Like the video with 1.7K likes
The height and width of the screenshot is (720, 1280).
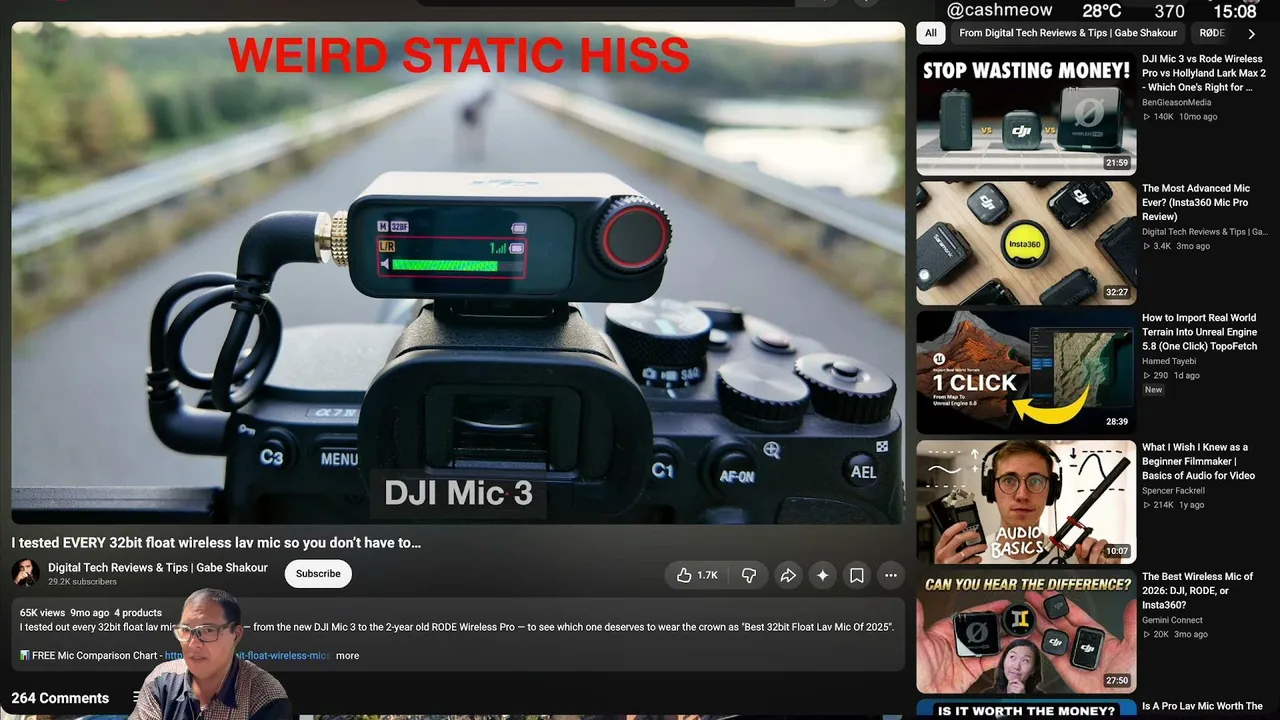click(697, 575)
